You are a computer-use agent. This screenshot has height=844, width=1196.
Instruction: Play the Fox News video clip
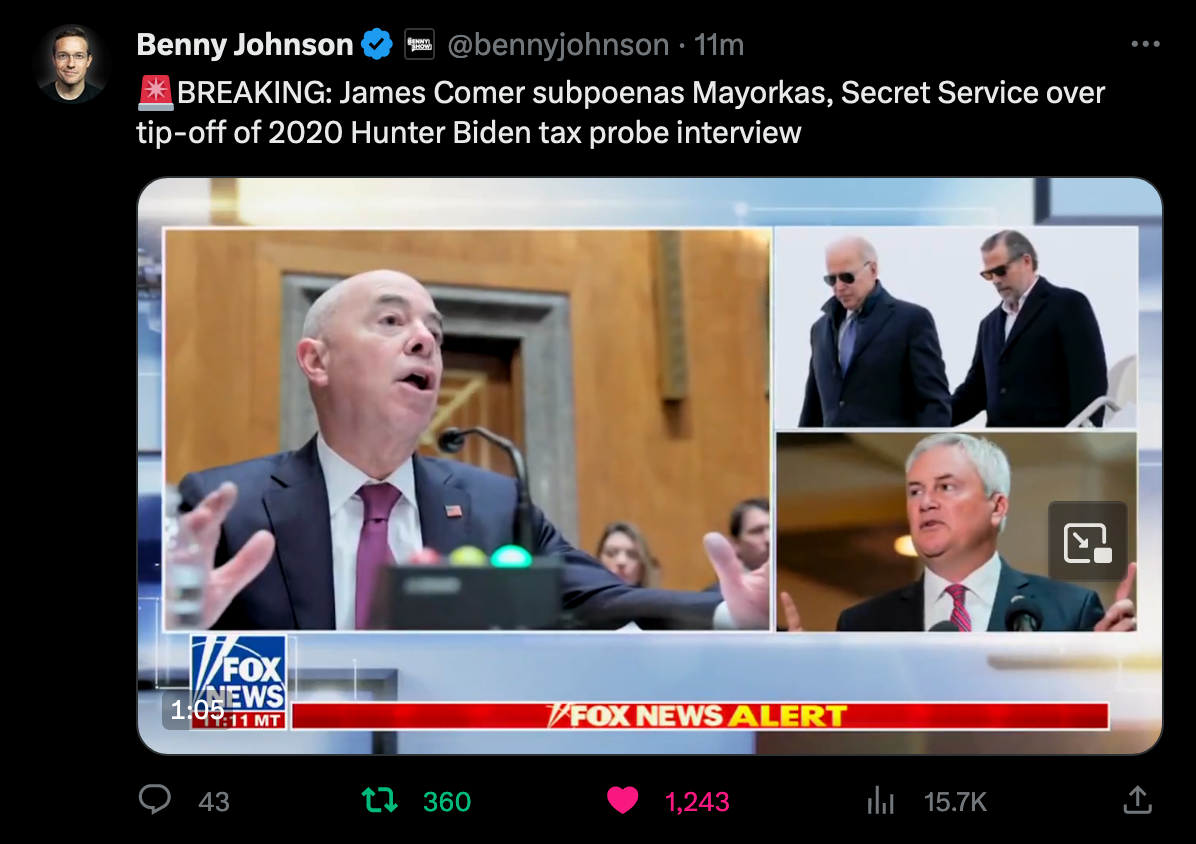pos(650,466)
